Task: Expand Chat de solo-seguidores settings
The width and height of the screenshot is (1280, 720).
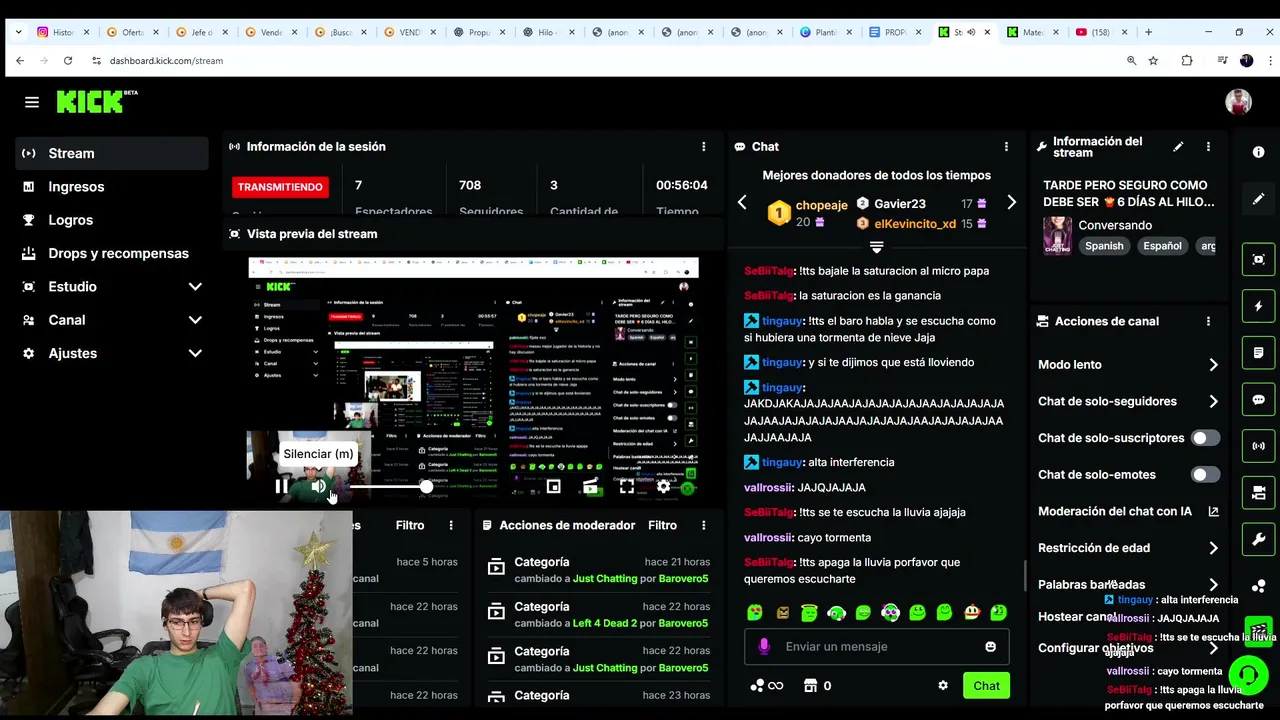Action: (x=1128, y=401)
